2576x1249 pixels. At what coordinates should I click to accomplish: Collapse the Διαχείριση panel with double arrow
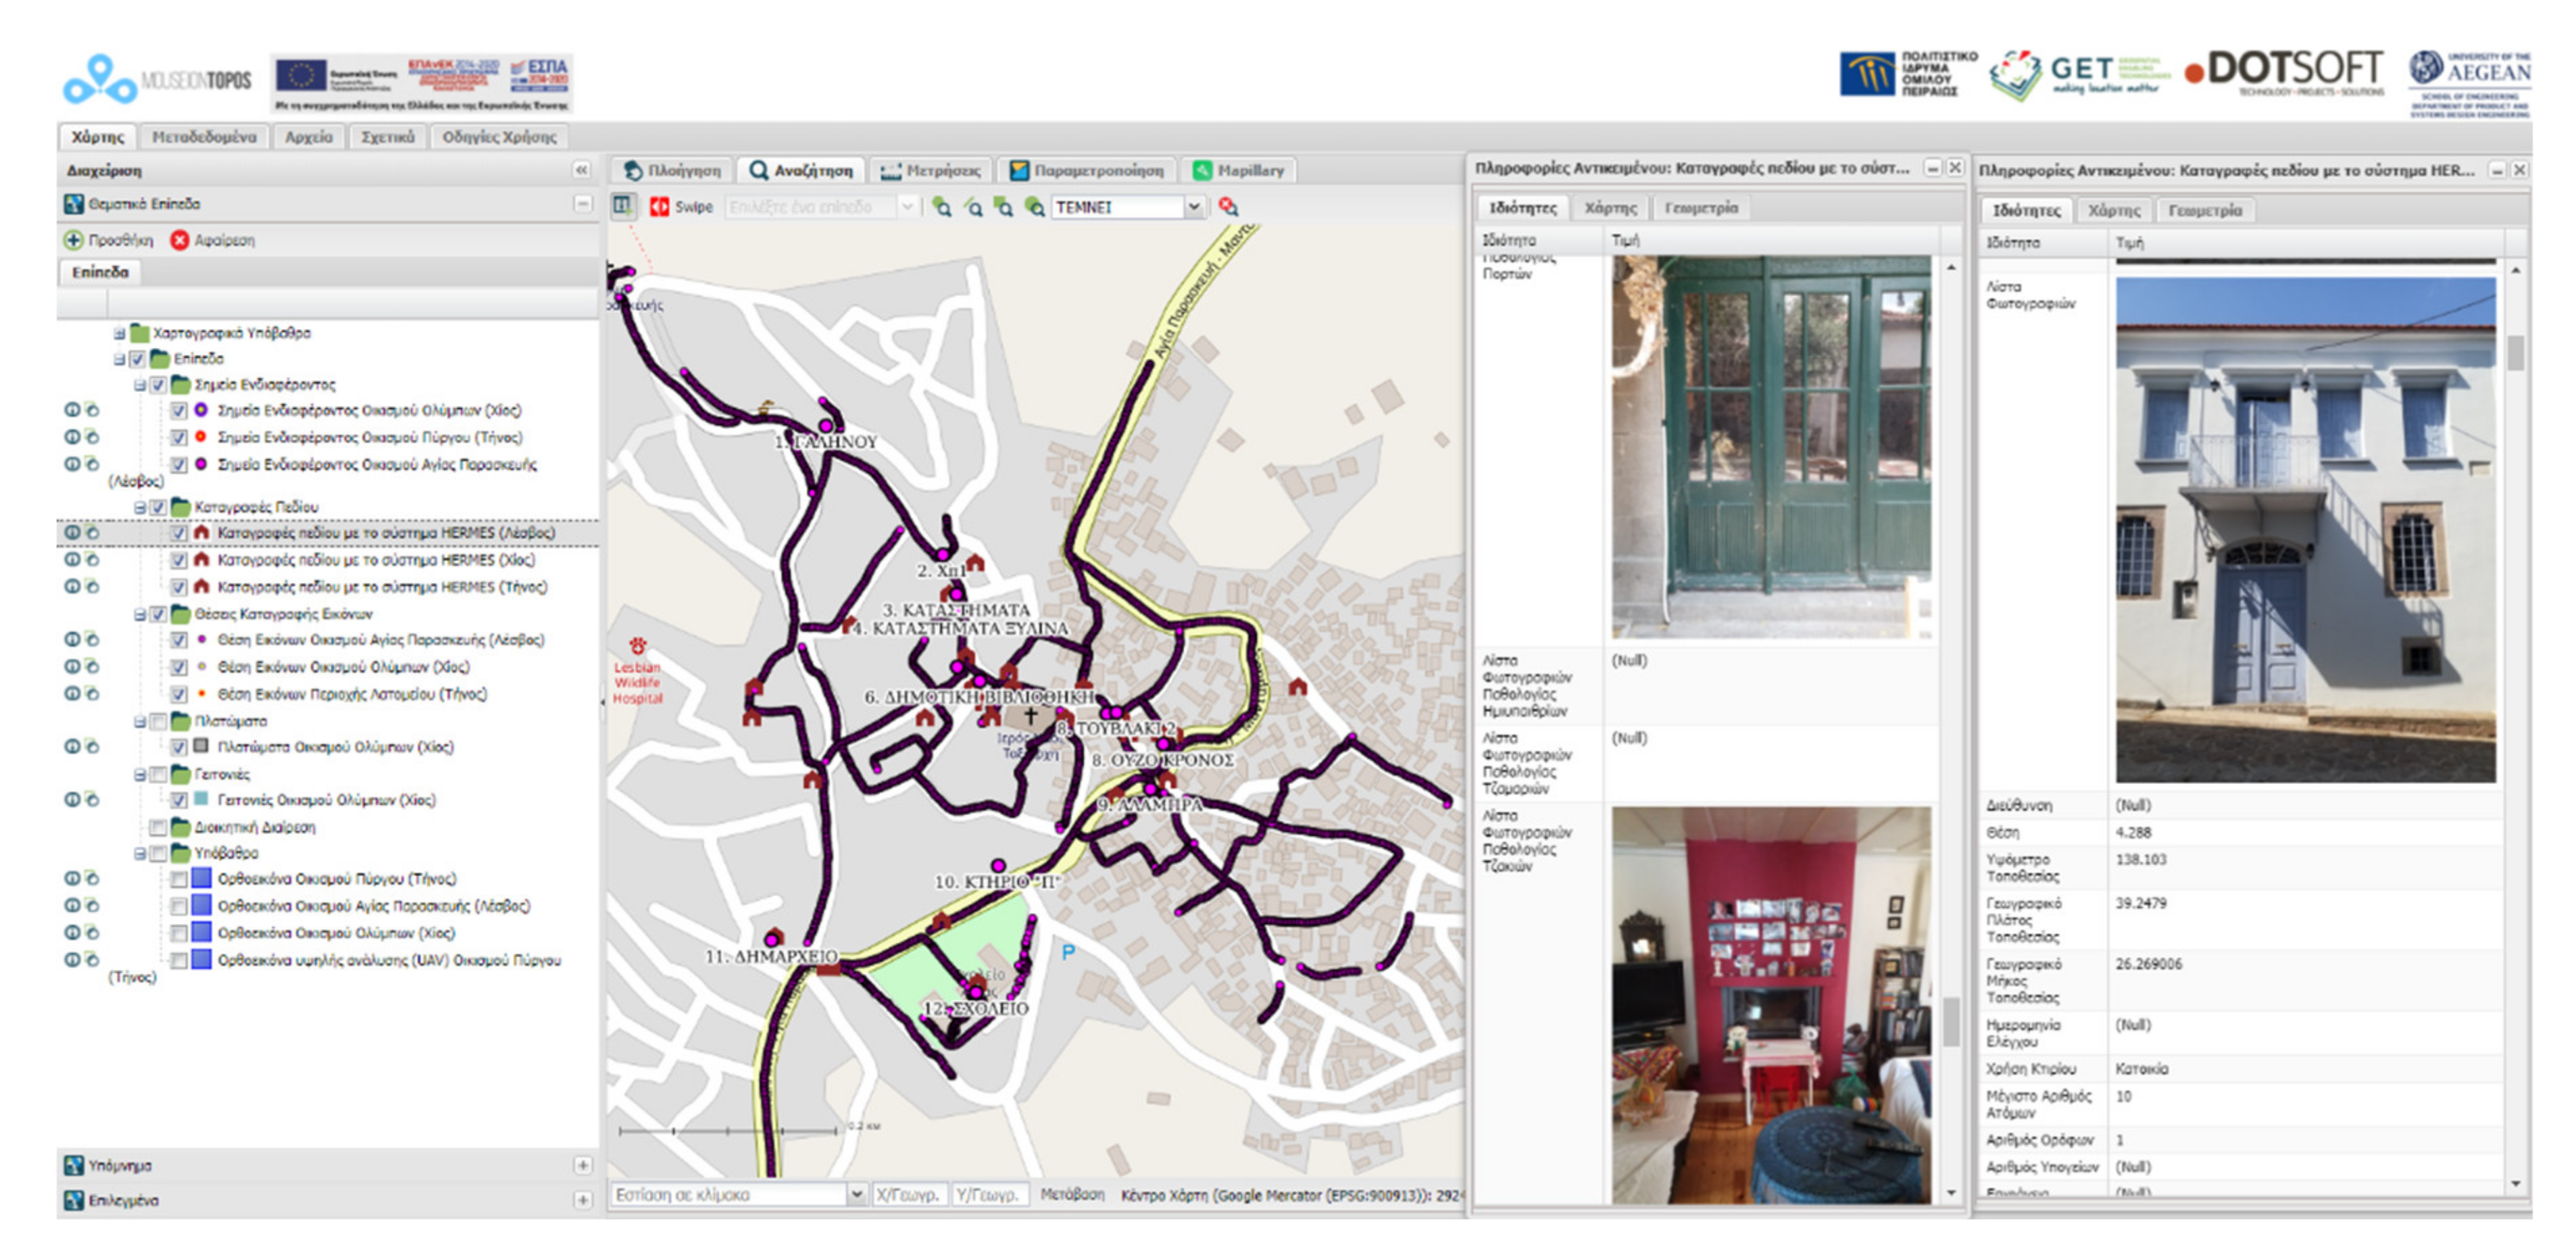(582, 170)
